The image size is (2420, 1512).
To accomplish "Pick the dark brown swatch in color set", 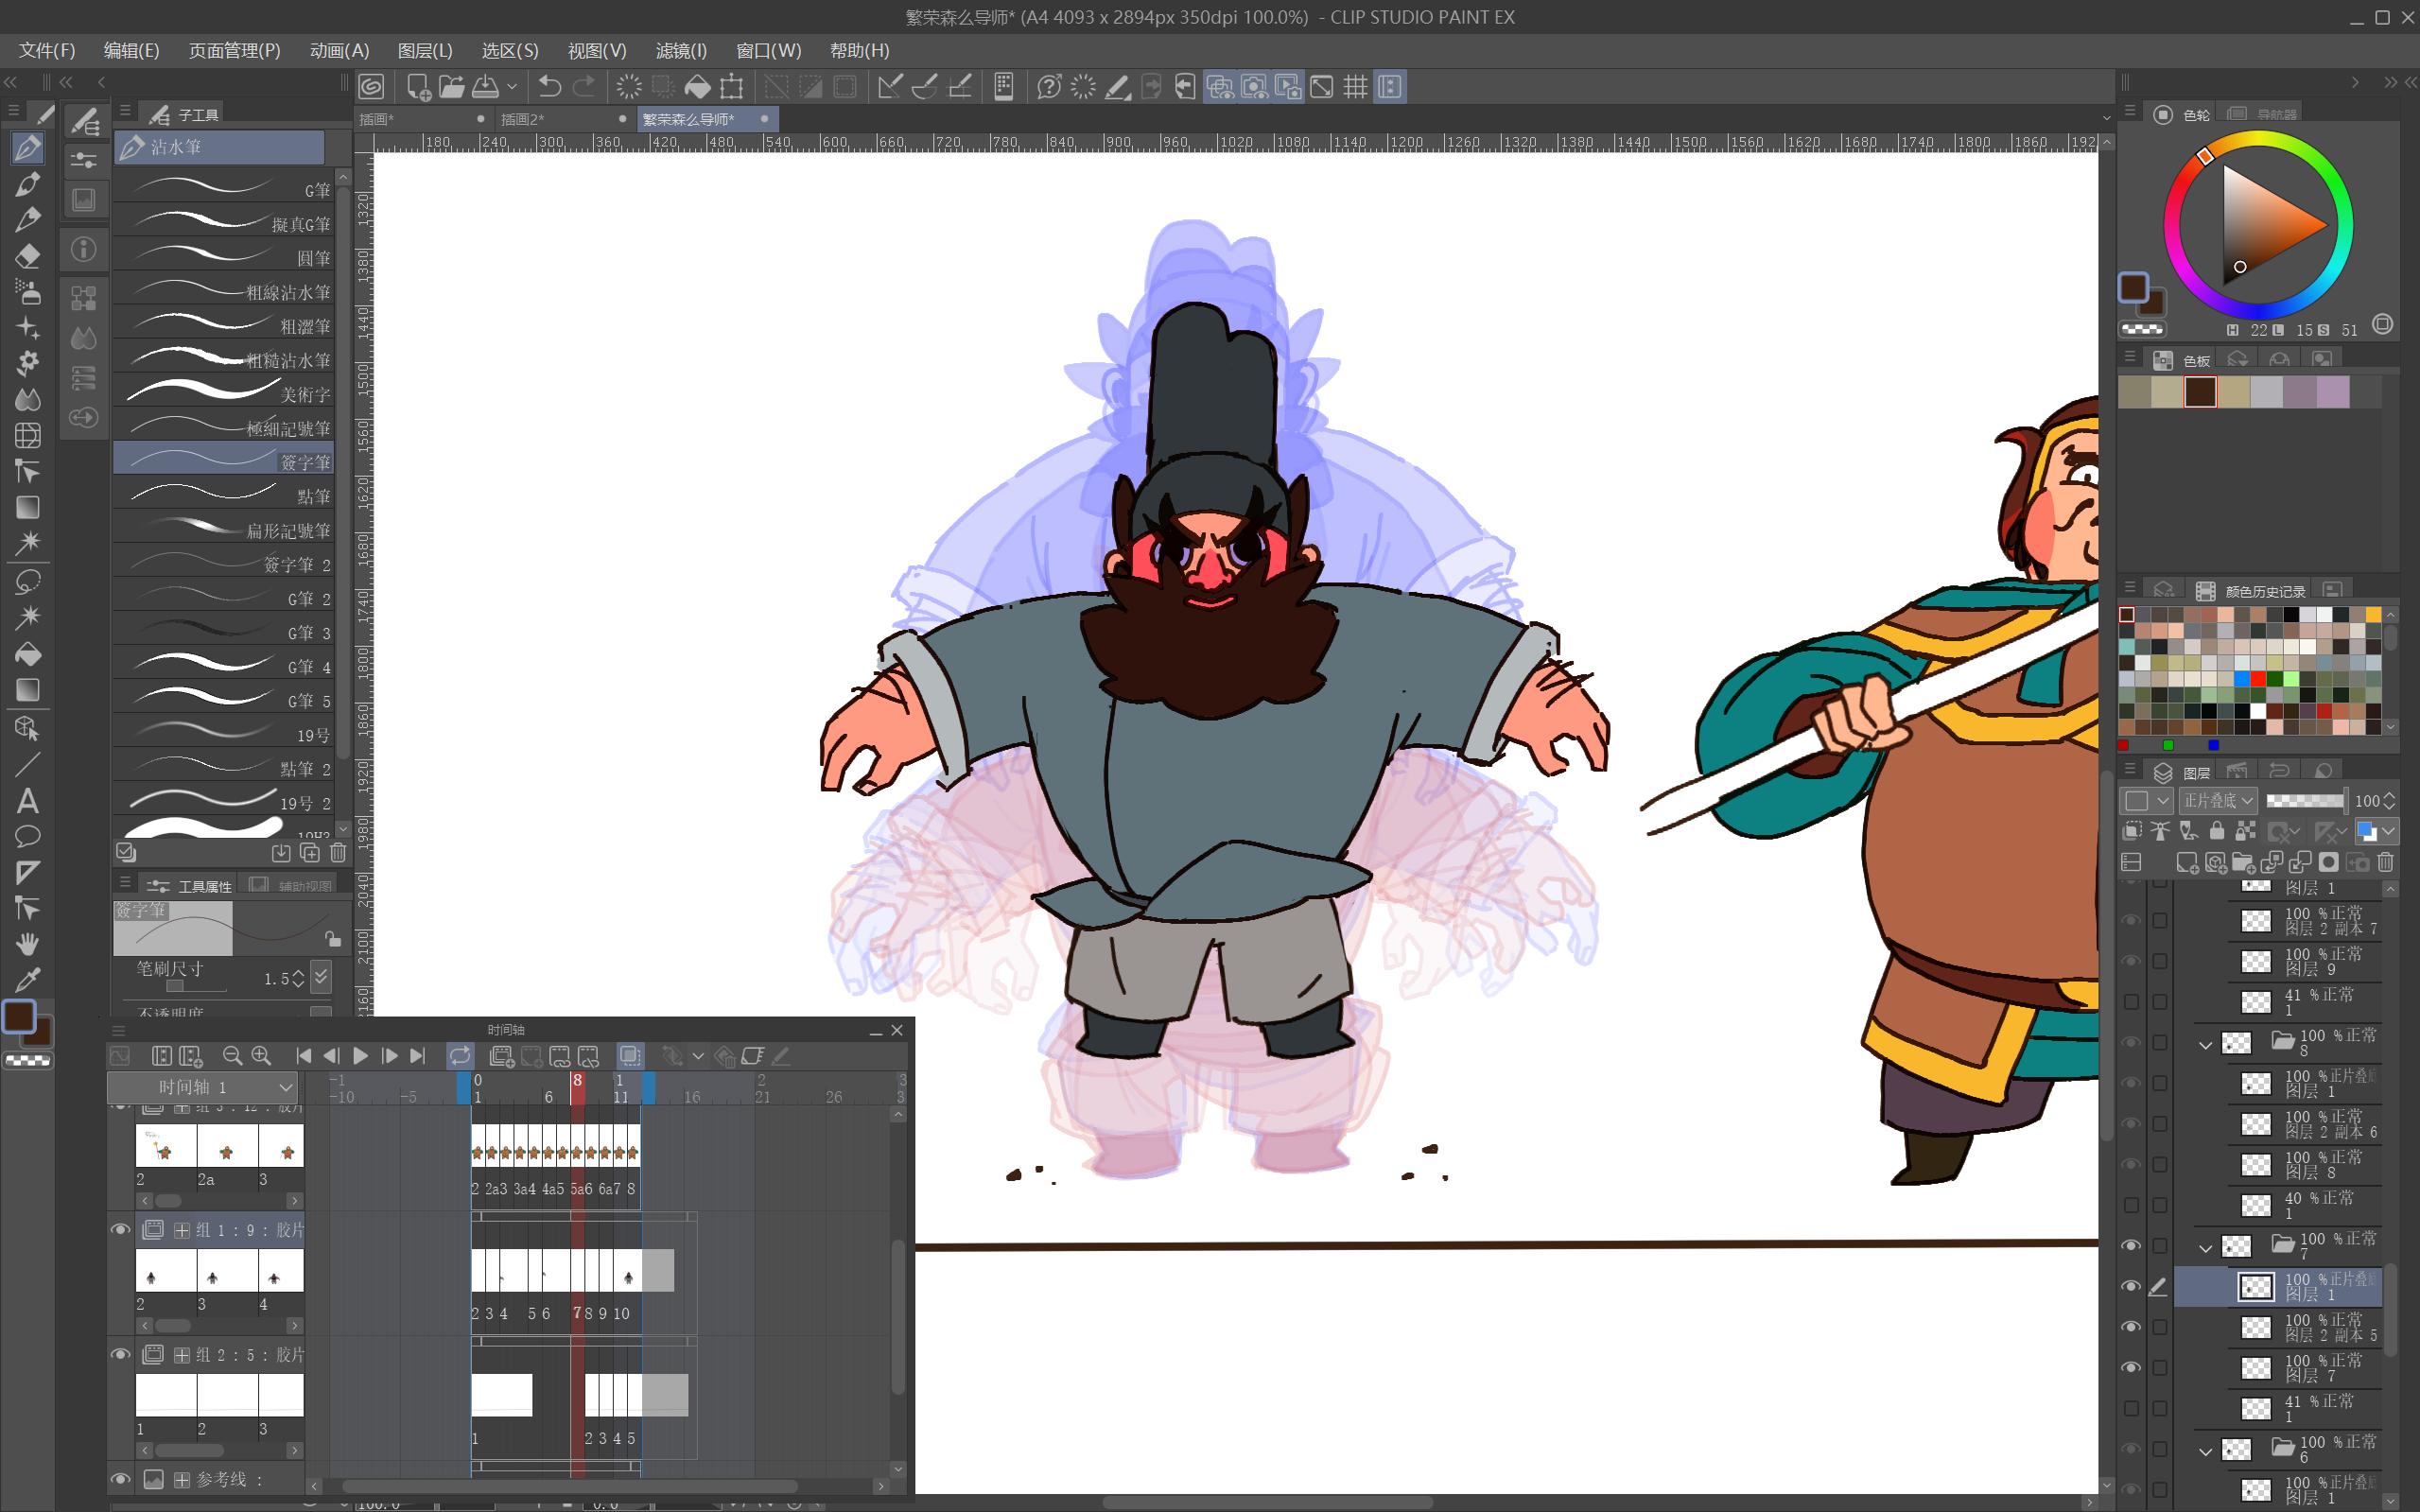I will tap(2200, 392).
